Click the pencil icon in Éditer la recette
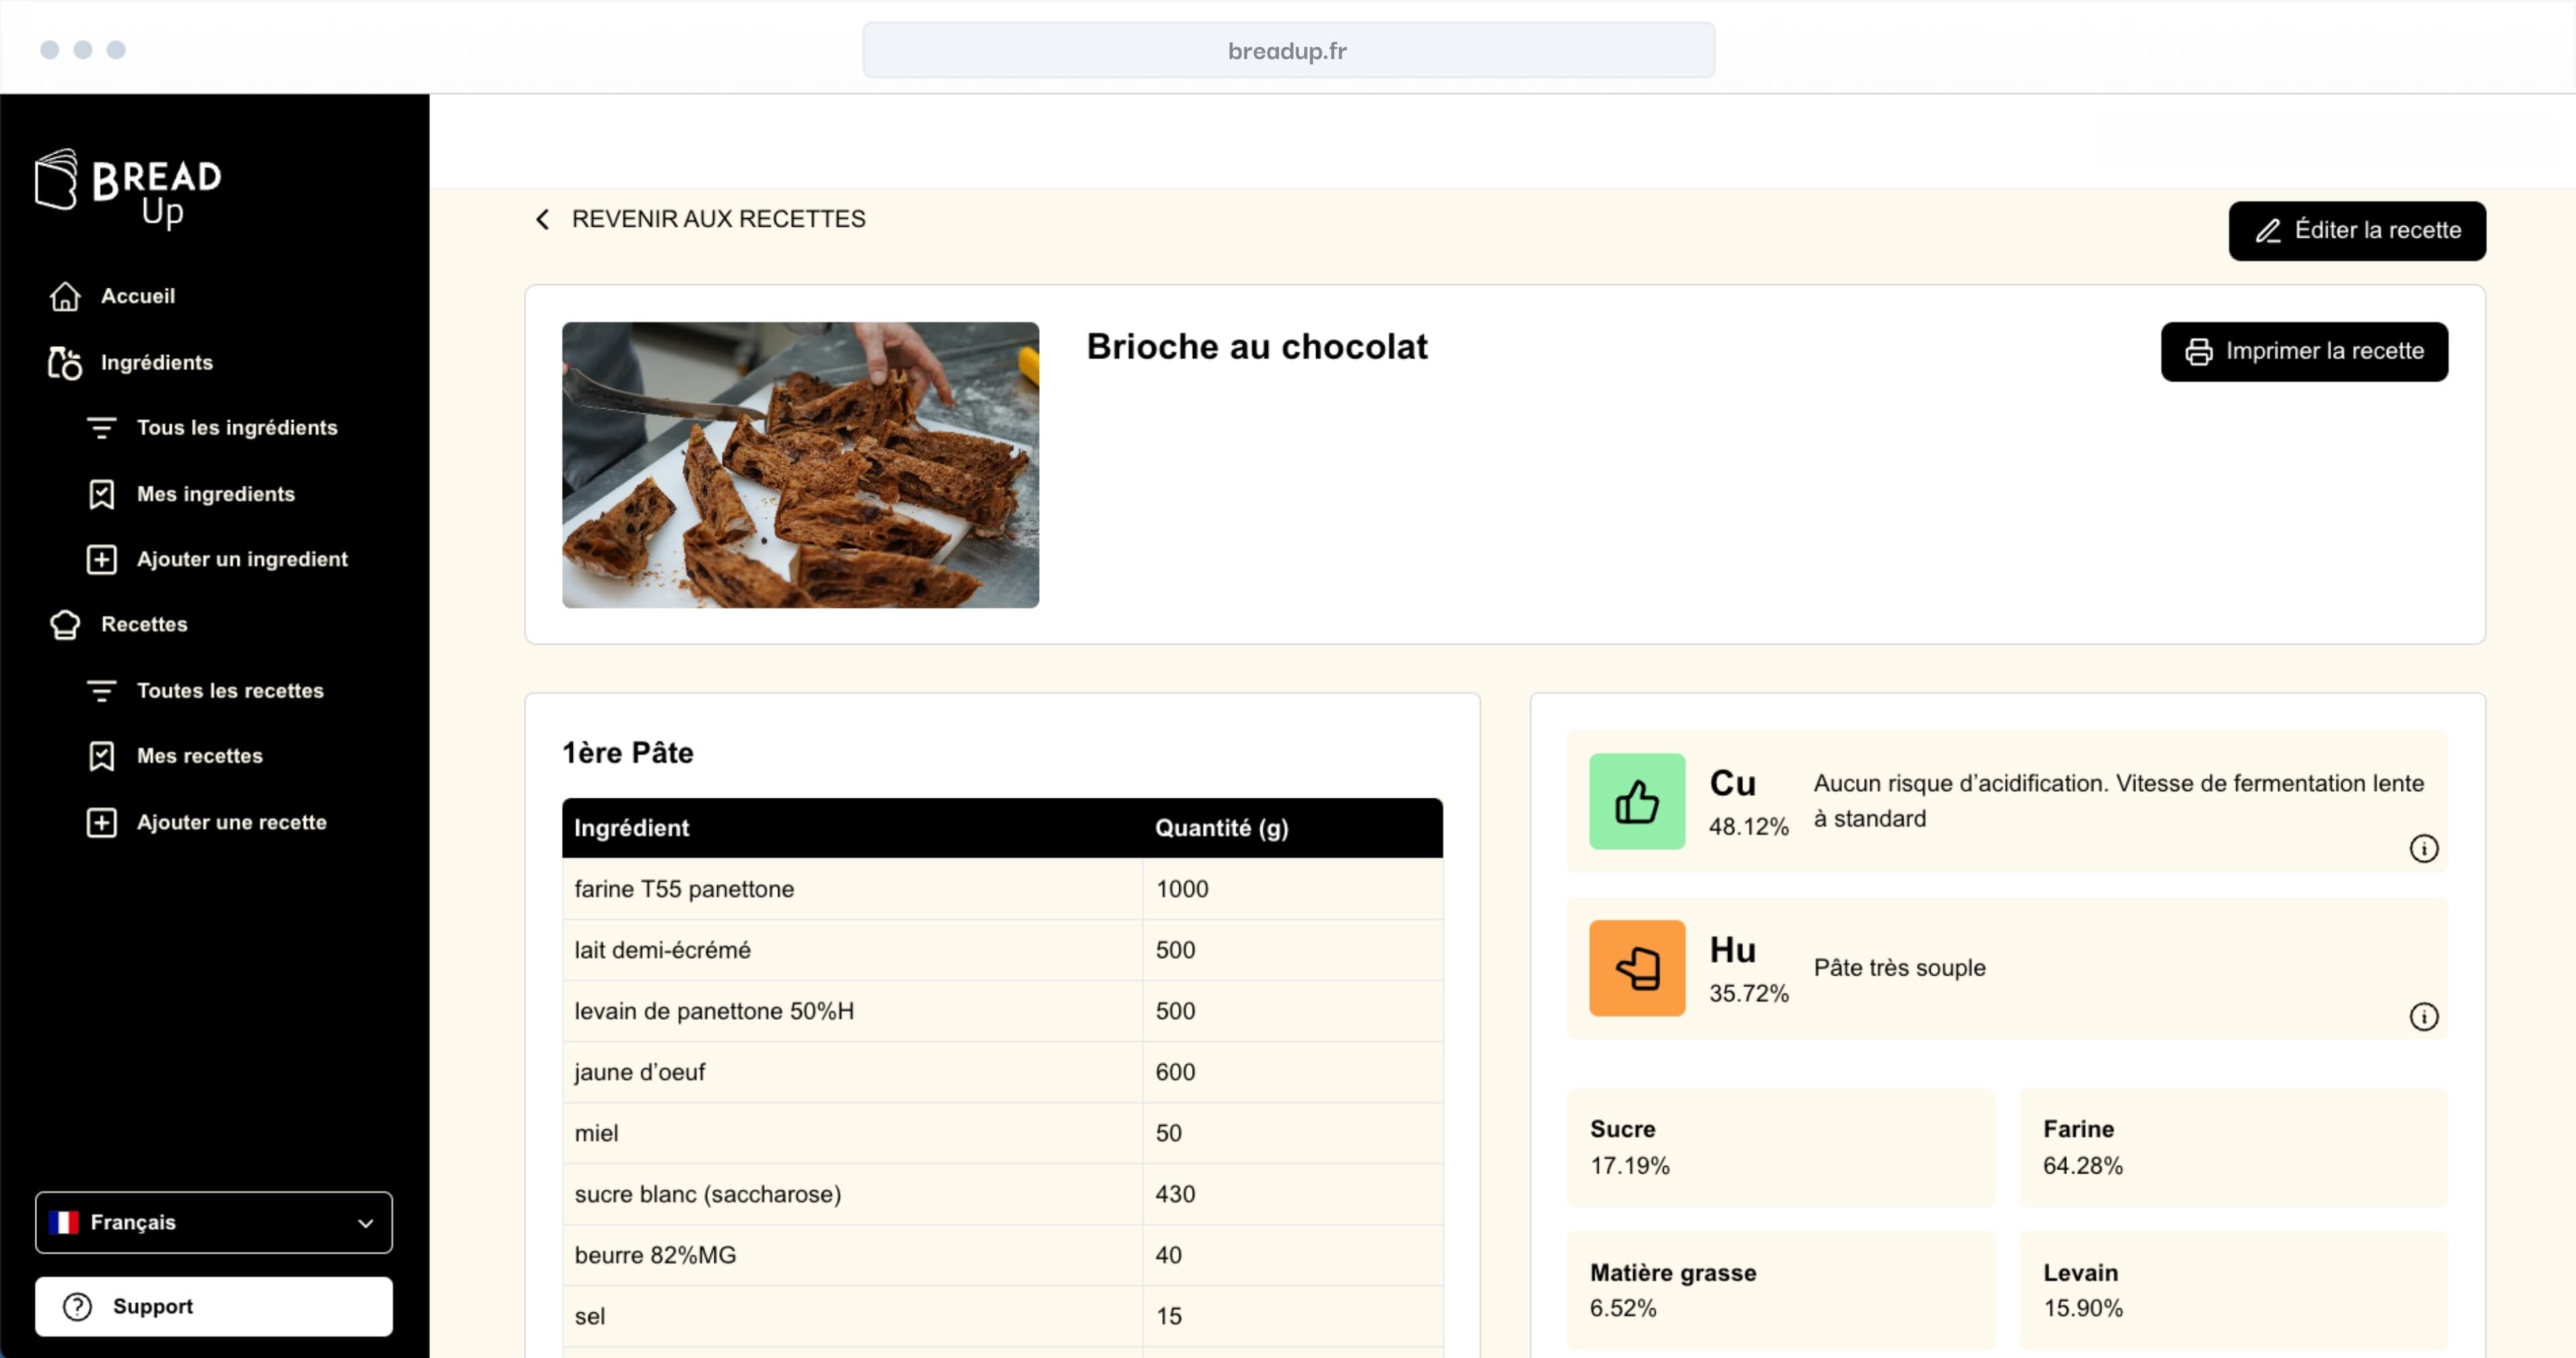Screen dimensions: 2576x1358 pos(2268,231)
